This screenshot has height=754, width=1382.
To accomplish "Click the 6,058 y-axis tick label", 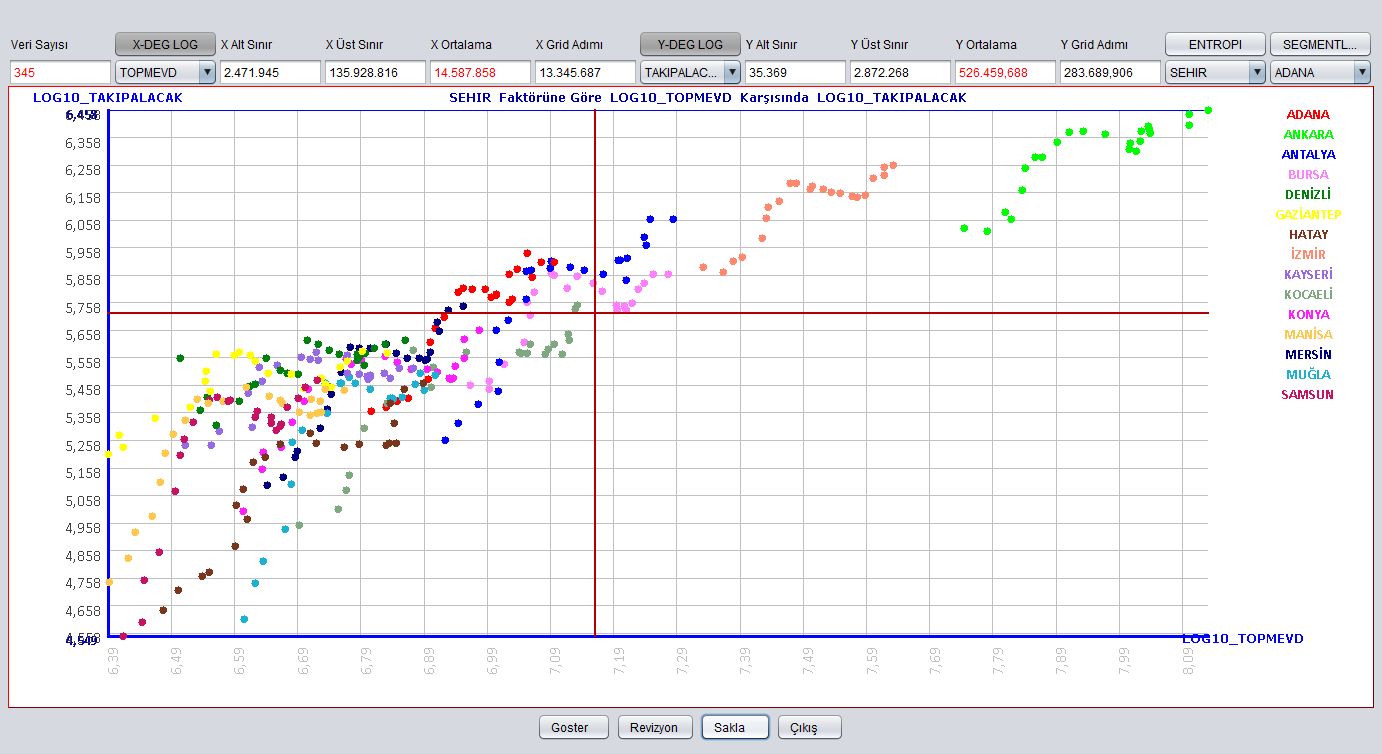I will (82, 225).
